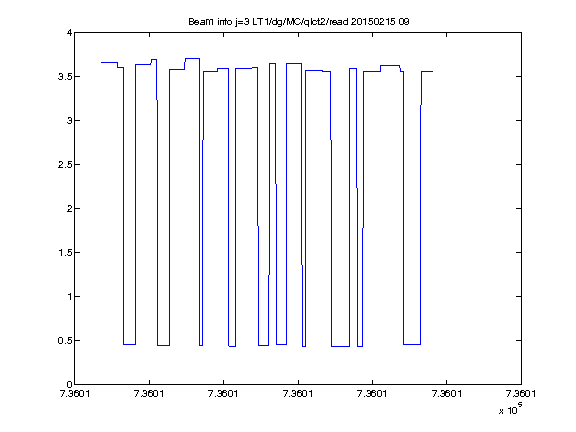The image size is (576, 432).
Task: Click the y-axis label 3
Action: 69,120
